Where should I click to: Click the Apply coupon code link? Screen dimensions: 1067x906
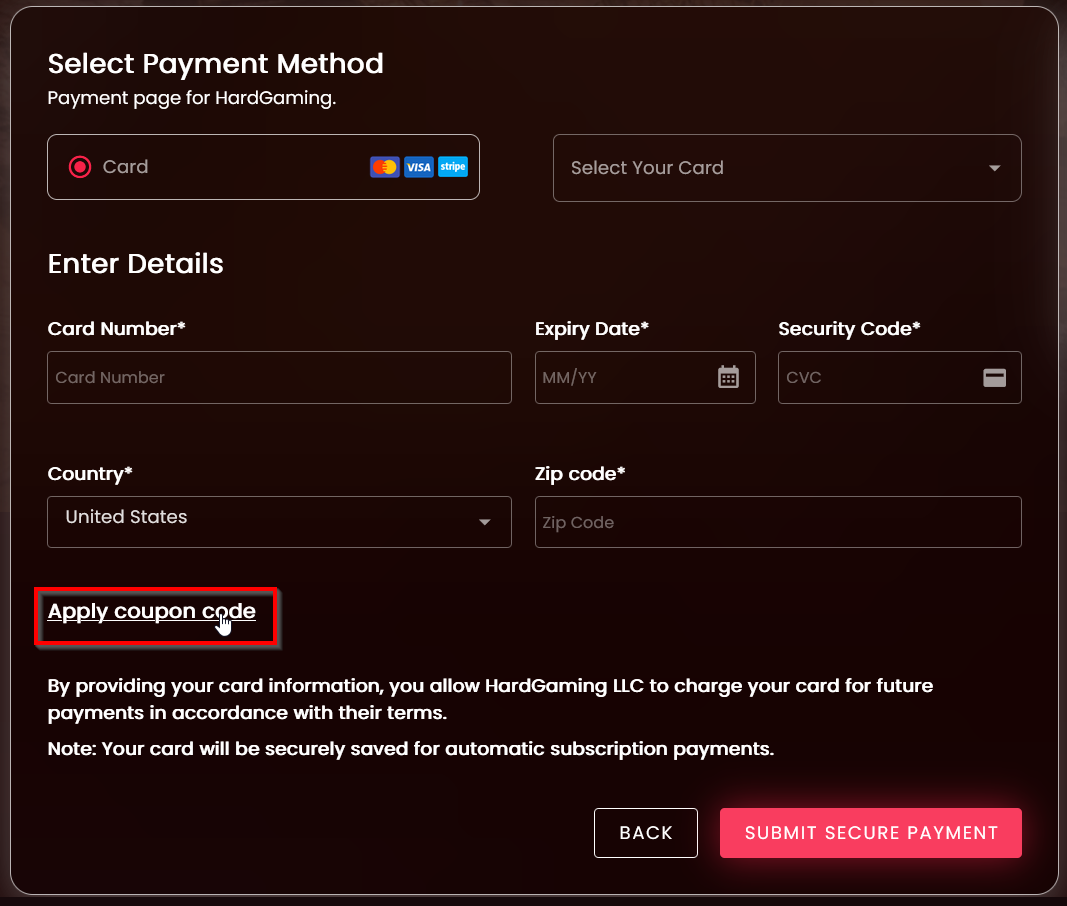[151, 611]
